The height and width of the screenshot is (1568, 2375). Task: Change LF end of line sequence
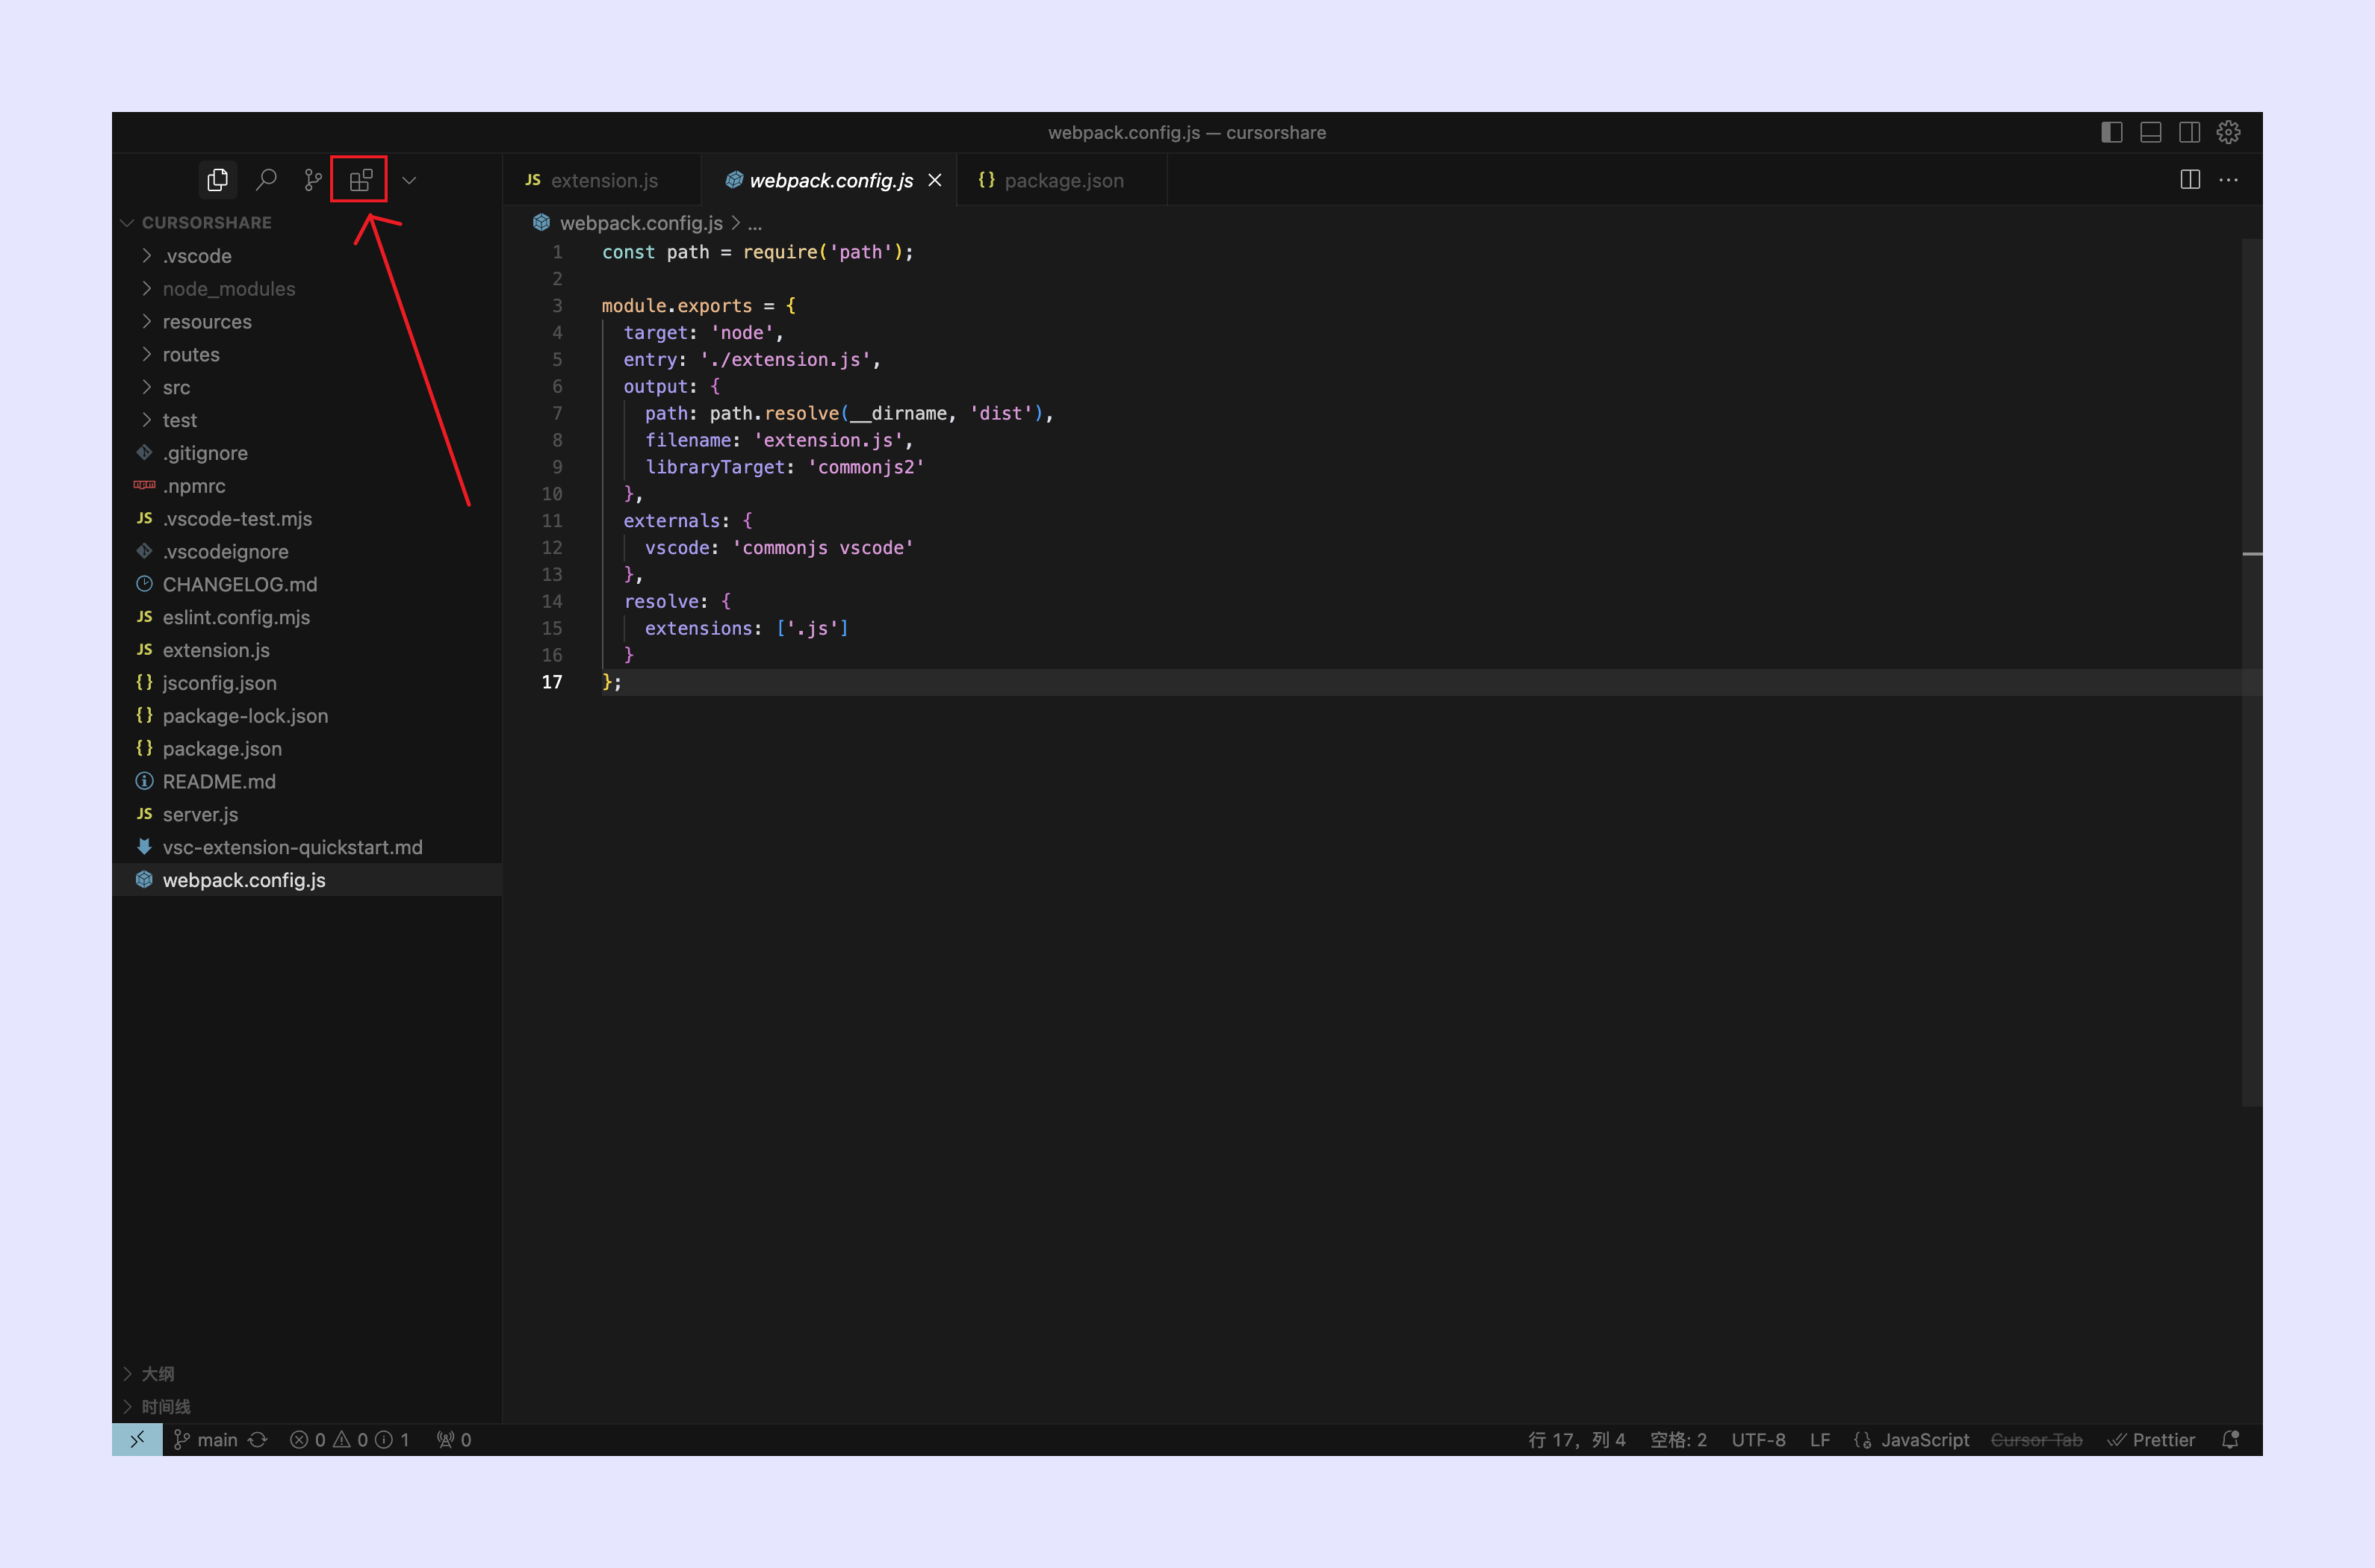pyautogui.click(x=1820, y=1440)
